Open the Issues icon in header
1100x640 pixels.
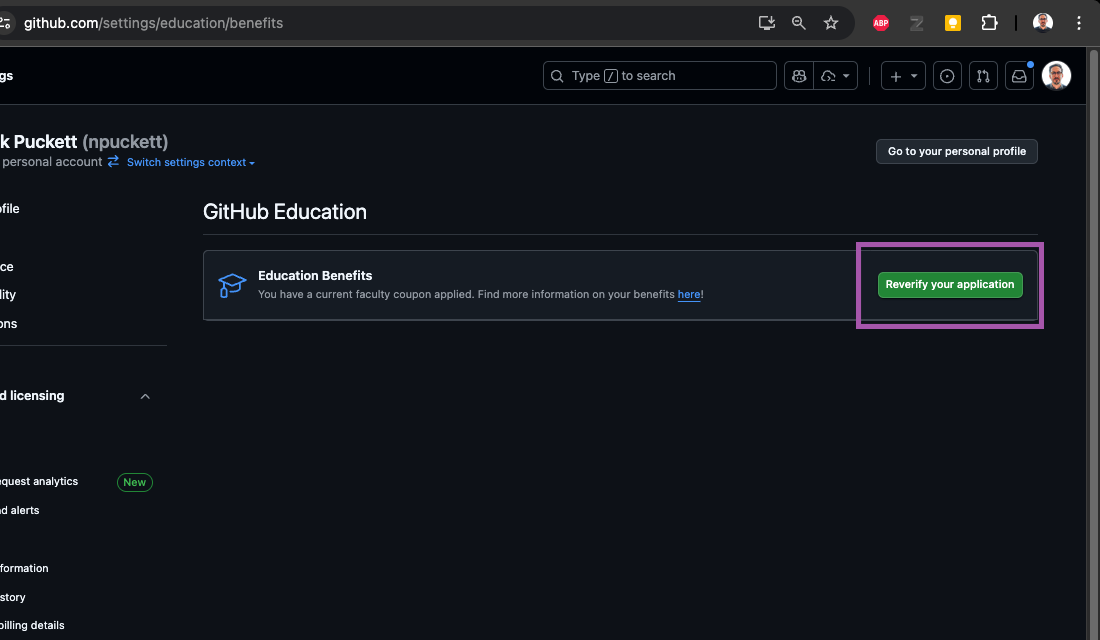point(947,76)
